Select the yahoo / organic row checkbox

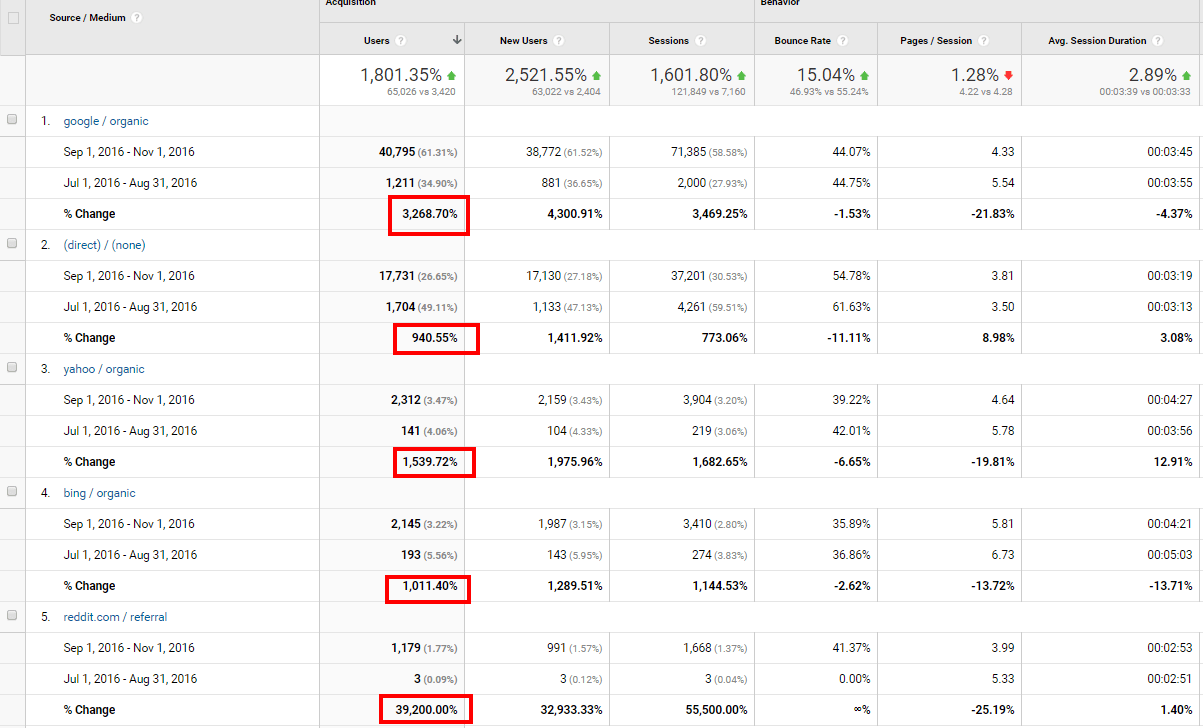coord(12,368)
